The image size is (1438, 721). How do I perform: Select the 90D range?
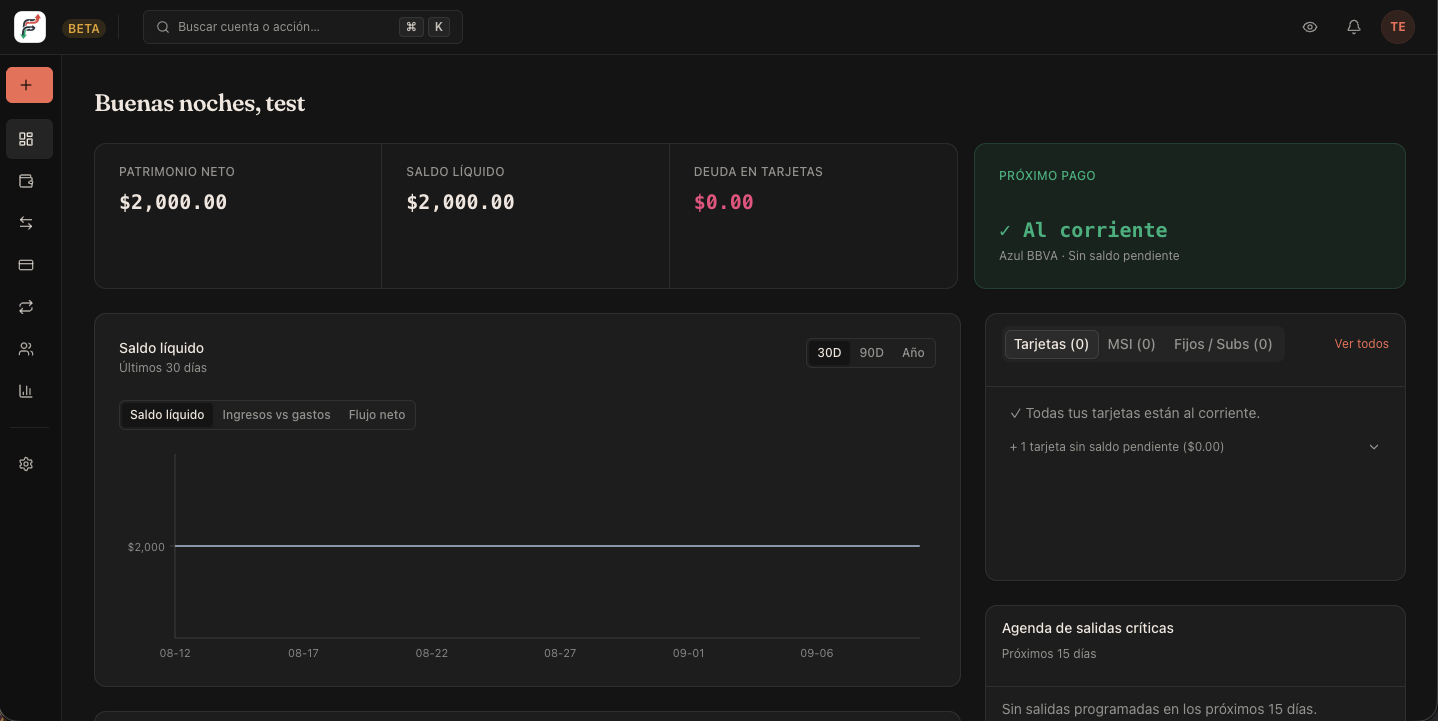pos(872,353)
